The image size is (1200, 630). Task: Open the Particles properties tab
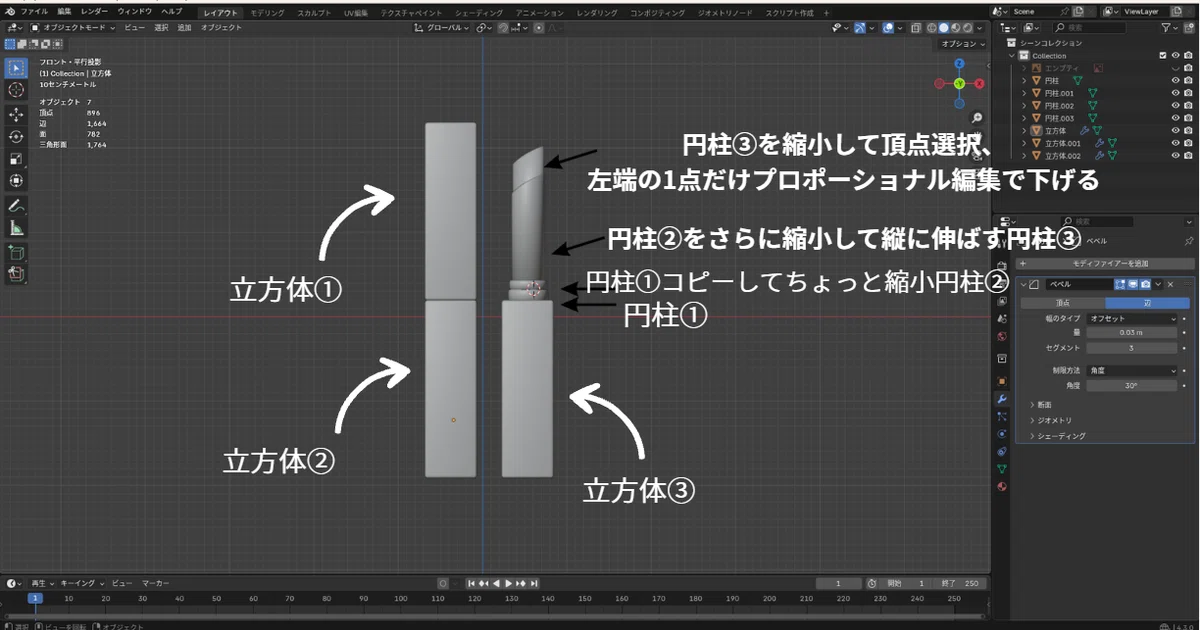1002,416
